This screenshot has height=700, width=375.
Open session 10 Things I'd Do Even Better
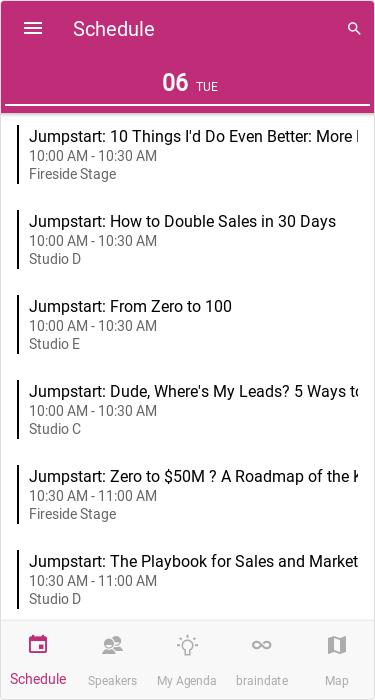coord(188,154)
